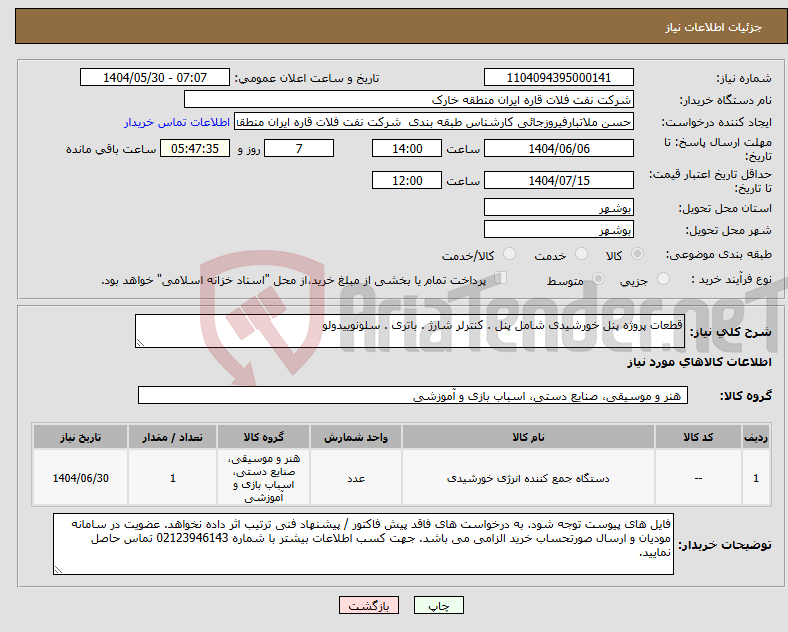Click the تاریخ نیاز column header
The height and width of the screenshot is (632, 788).
[80, 437]
